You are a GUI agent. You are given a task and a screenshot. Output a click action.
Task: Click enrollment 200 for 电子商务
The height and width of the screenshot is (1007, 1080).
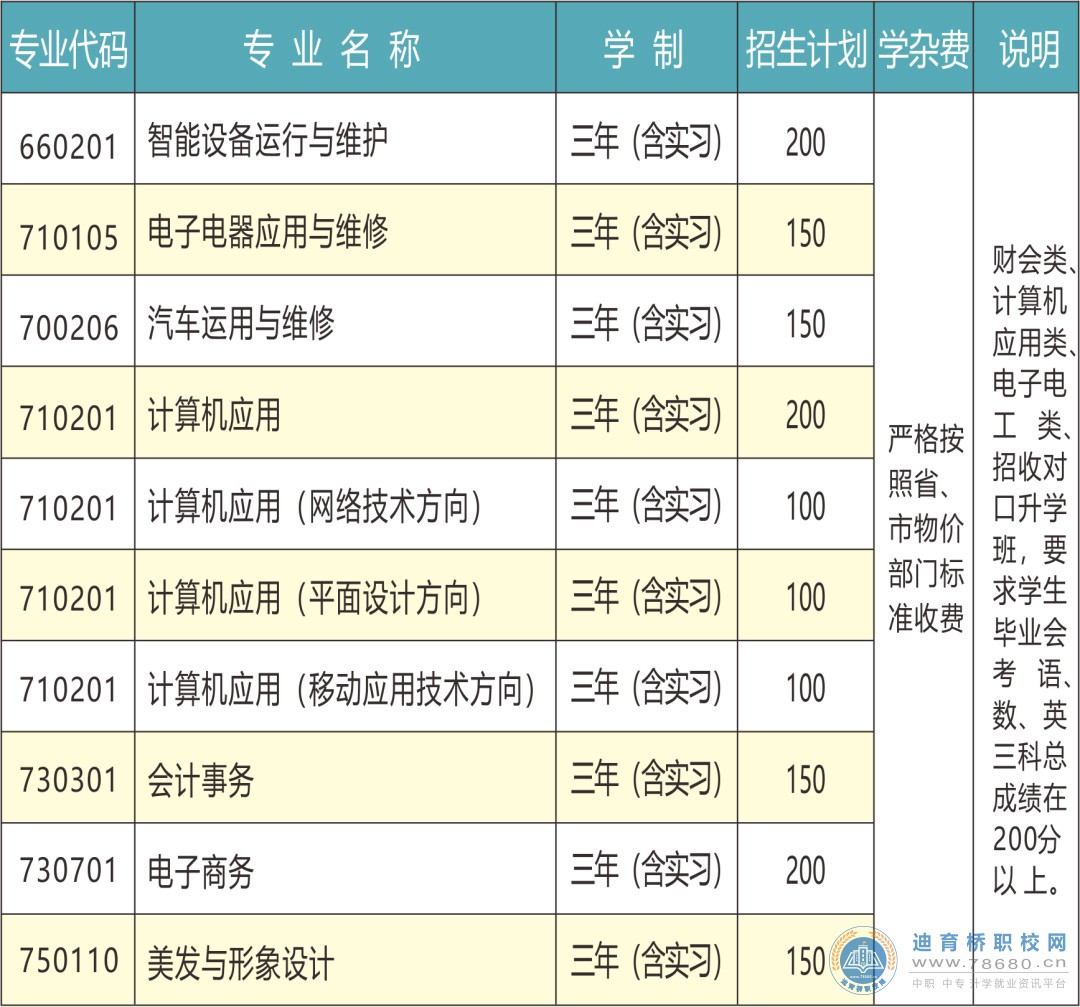coord(805,871)
